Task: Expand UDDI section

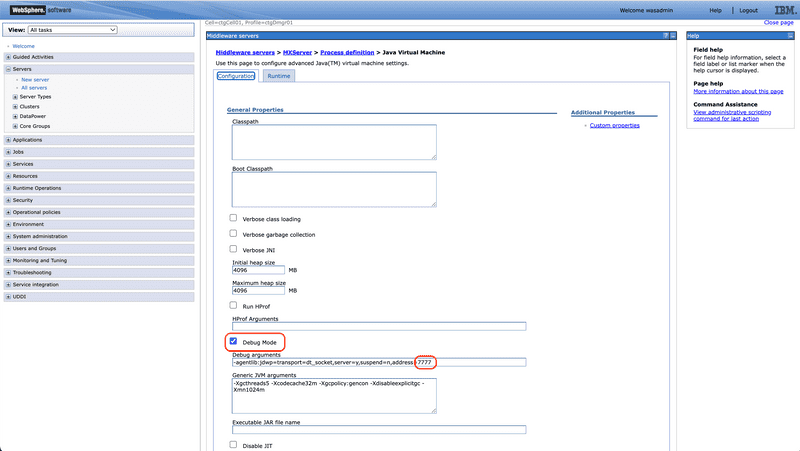Action: pos(8,297)
